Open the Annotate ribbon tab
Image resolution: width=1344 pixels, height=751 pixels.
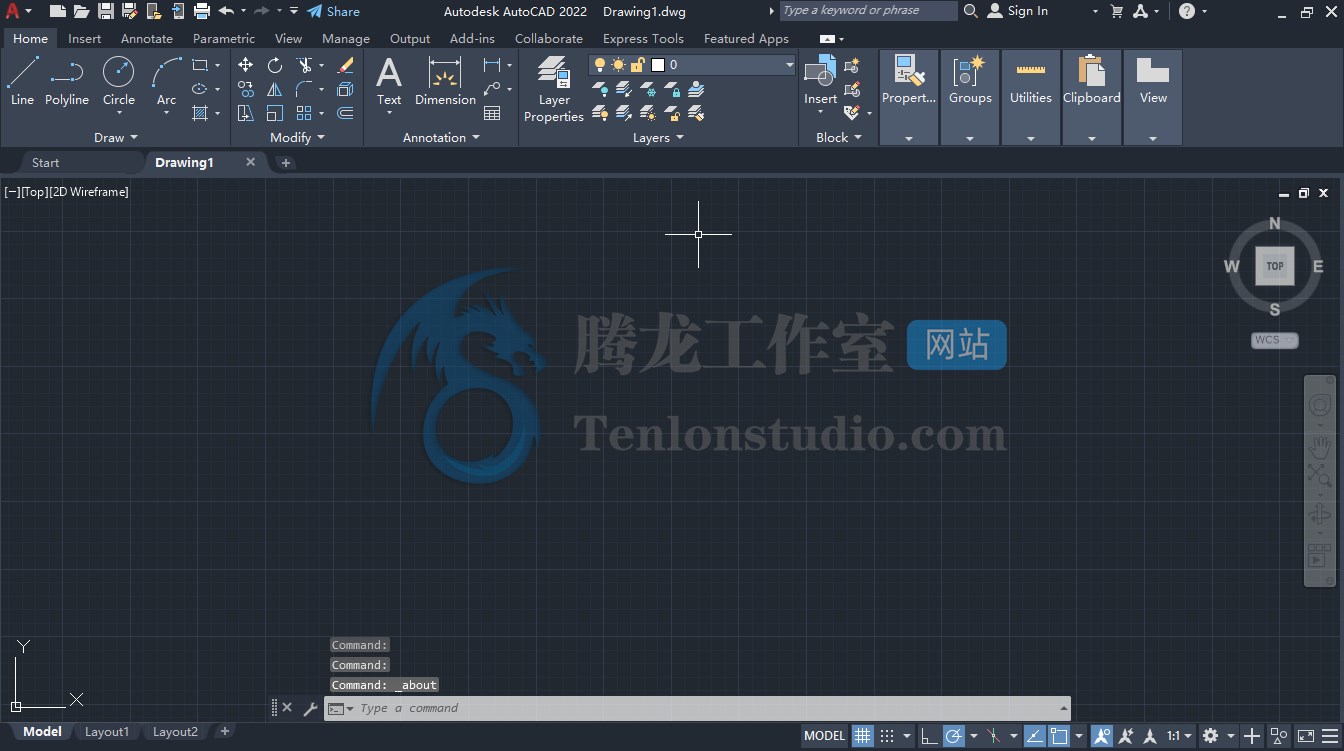point(146,38)
